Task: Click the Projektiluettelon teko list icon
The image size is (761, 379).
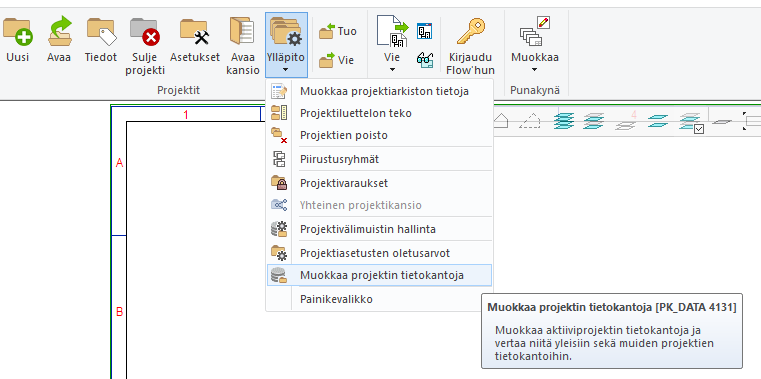Action: tap(279, 113)
